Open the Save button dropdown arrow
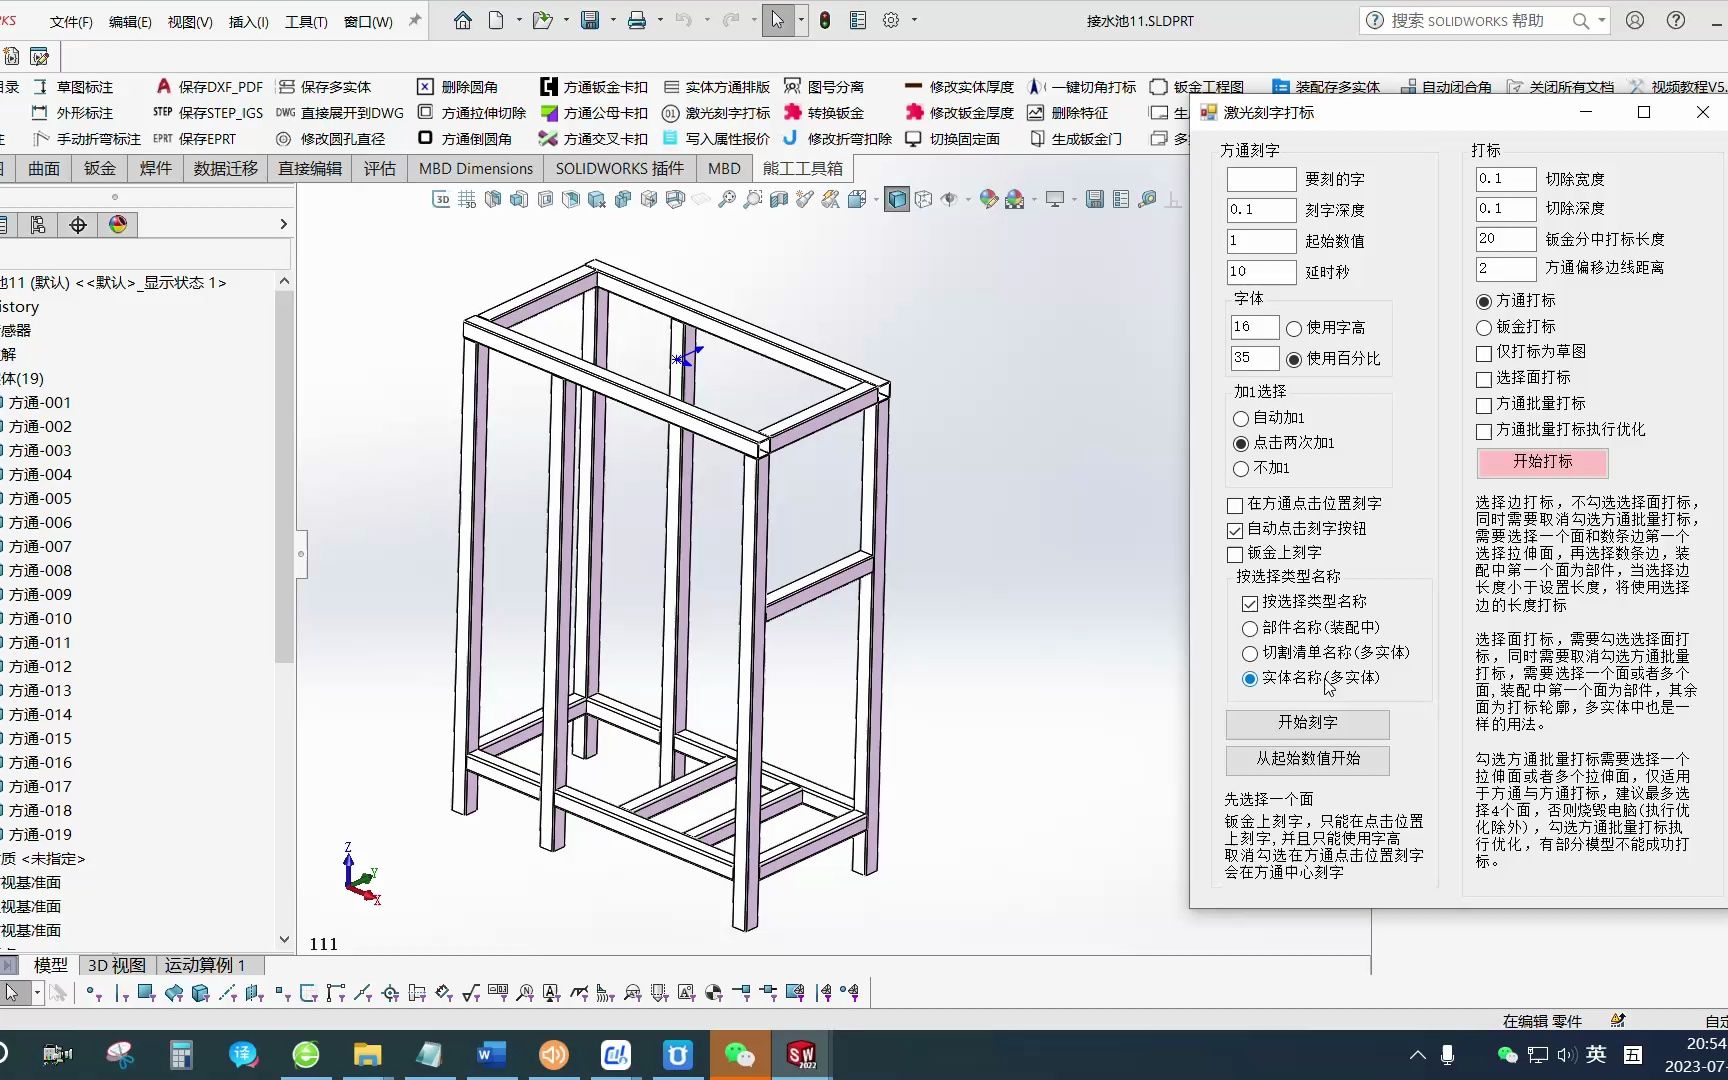 coord(611,20)
